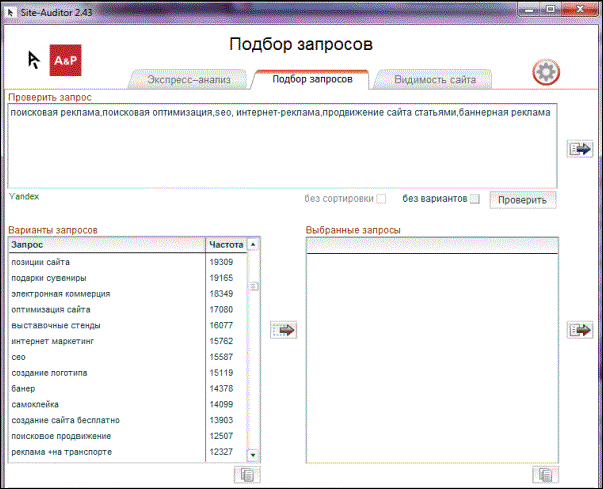Open the Видимость сайта tab
The width and height of the screenshot is (603, 489).
[x=434, y=80]
